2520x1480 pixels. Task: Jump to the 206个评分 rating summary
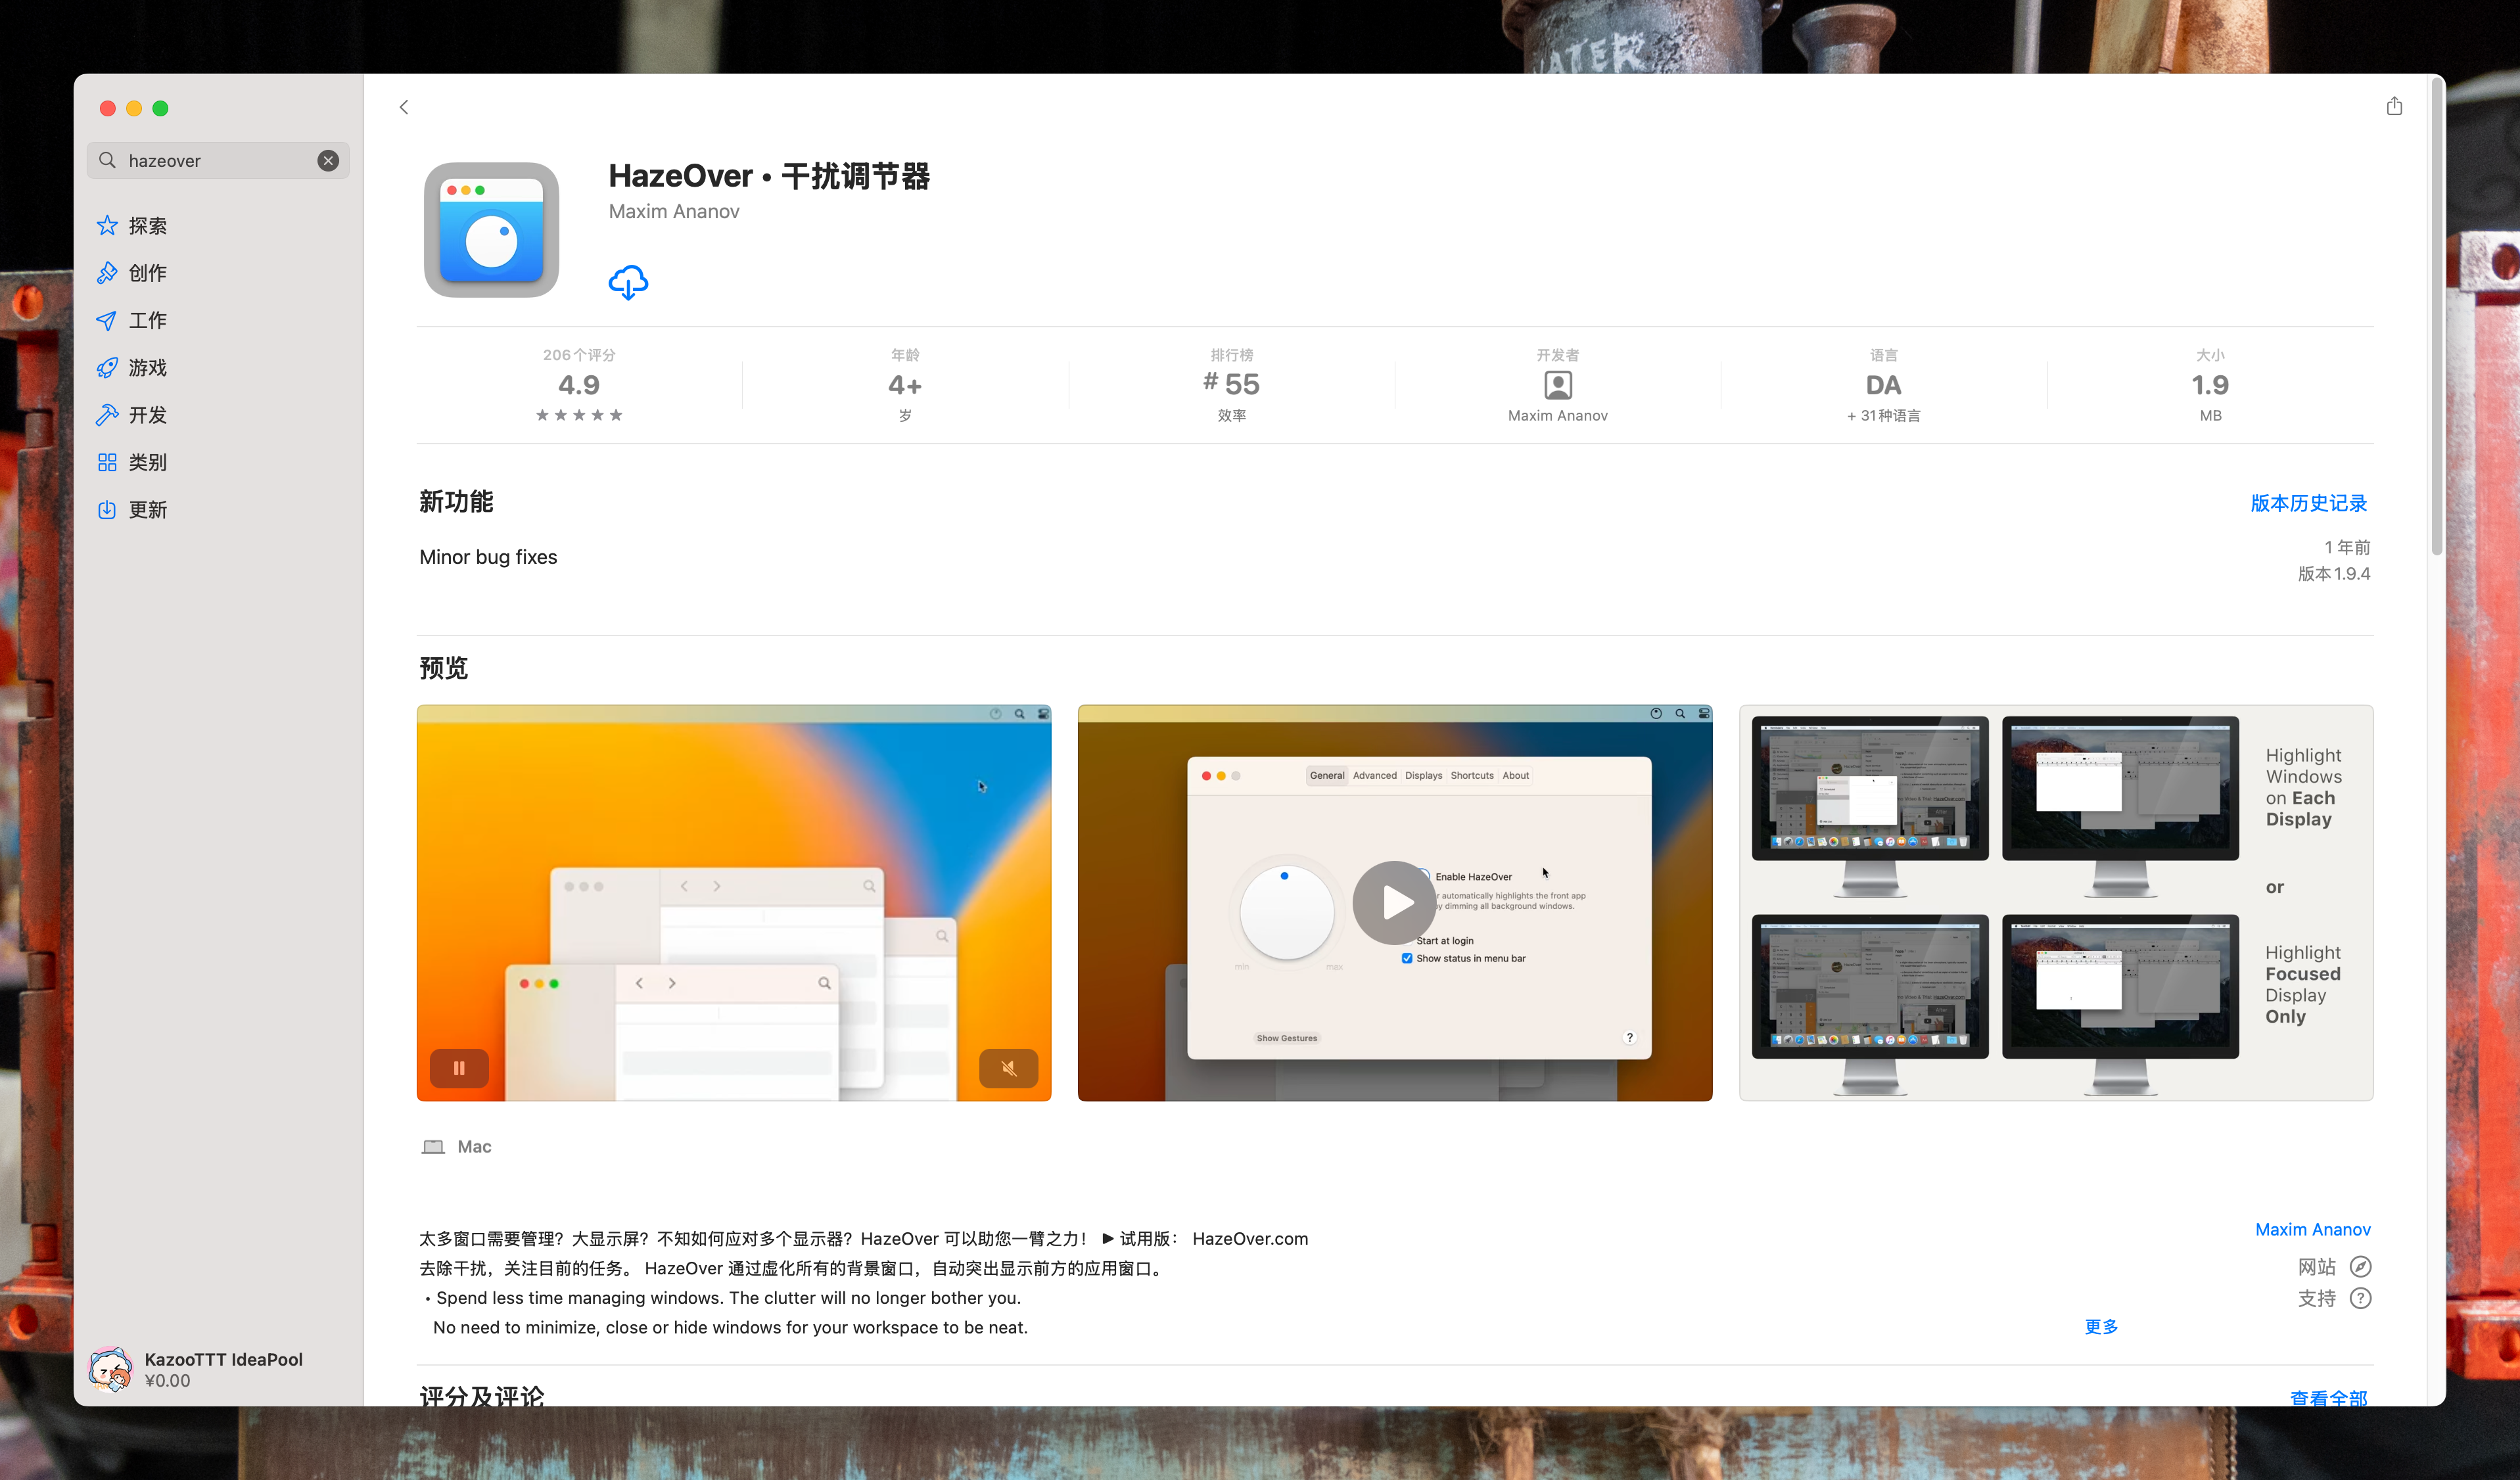[579, 385]
